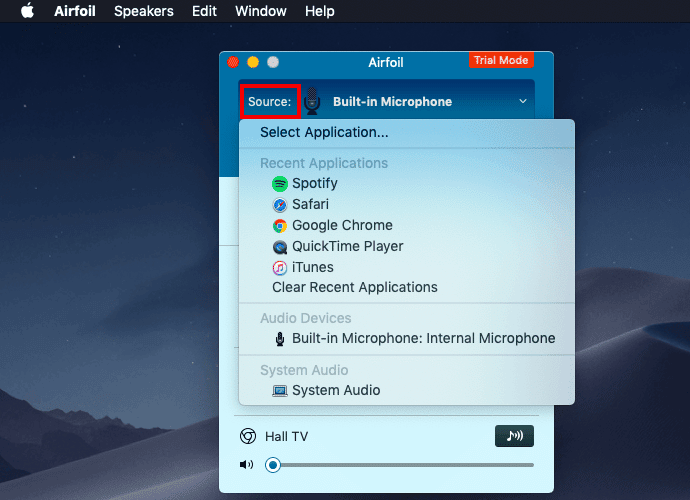The image size is (690, 500).
Task: Click the small microphone icon in Audio Devices
Action: pos(279,338)
